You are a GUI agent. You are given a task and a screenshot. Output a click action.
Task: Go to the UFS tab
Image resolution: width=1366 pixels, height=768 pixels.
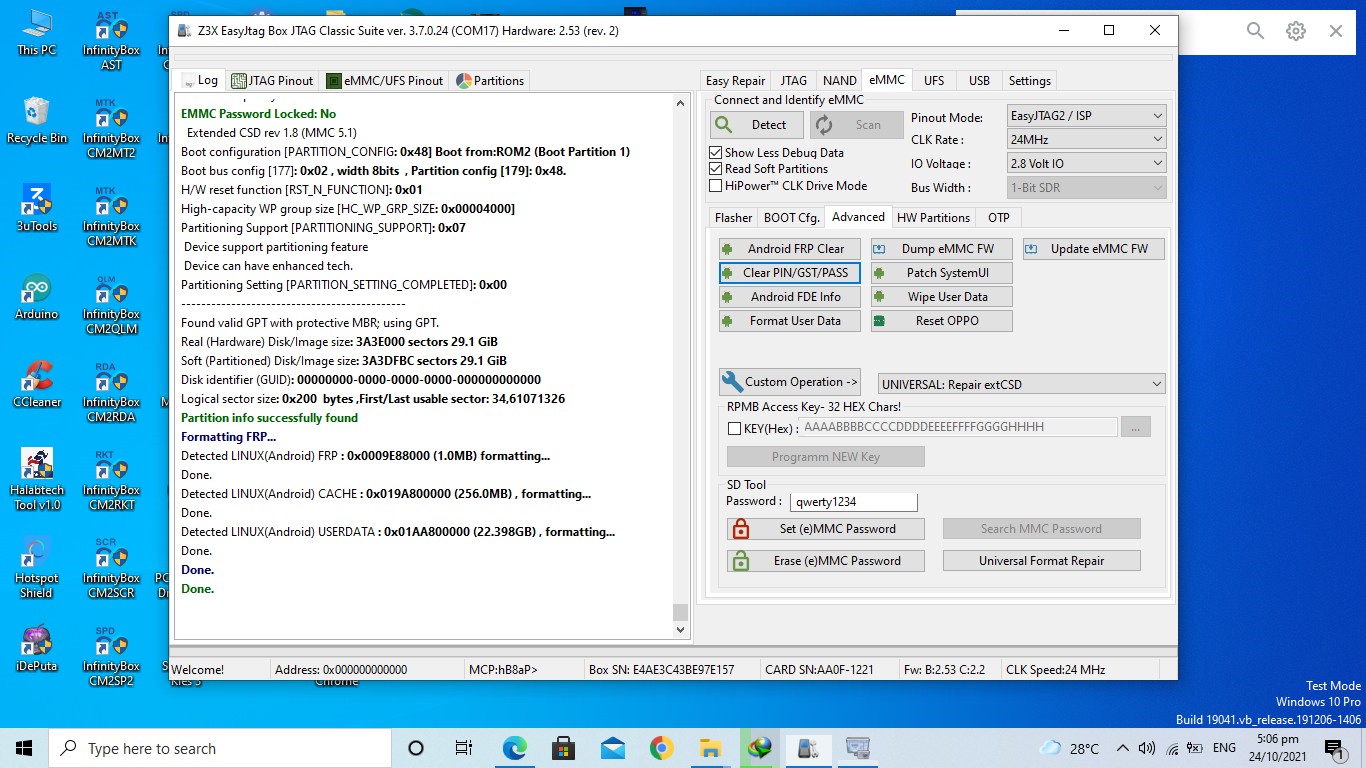(x=933, y=80)
